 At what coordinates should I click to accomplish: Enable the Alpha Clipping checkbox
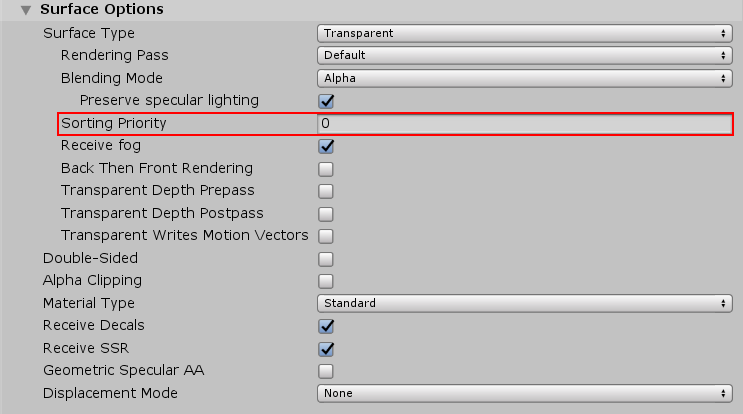pyautogui.click(x=326, y=281)
